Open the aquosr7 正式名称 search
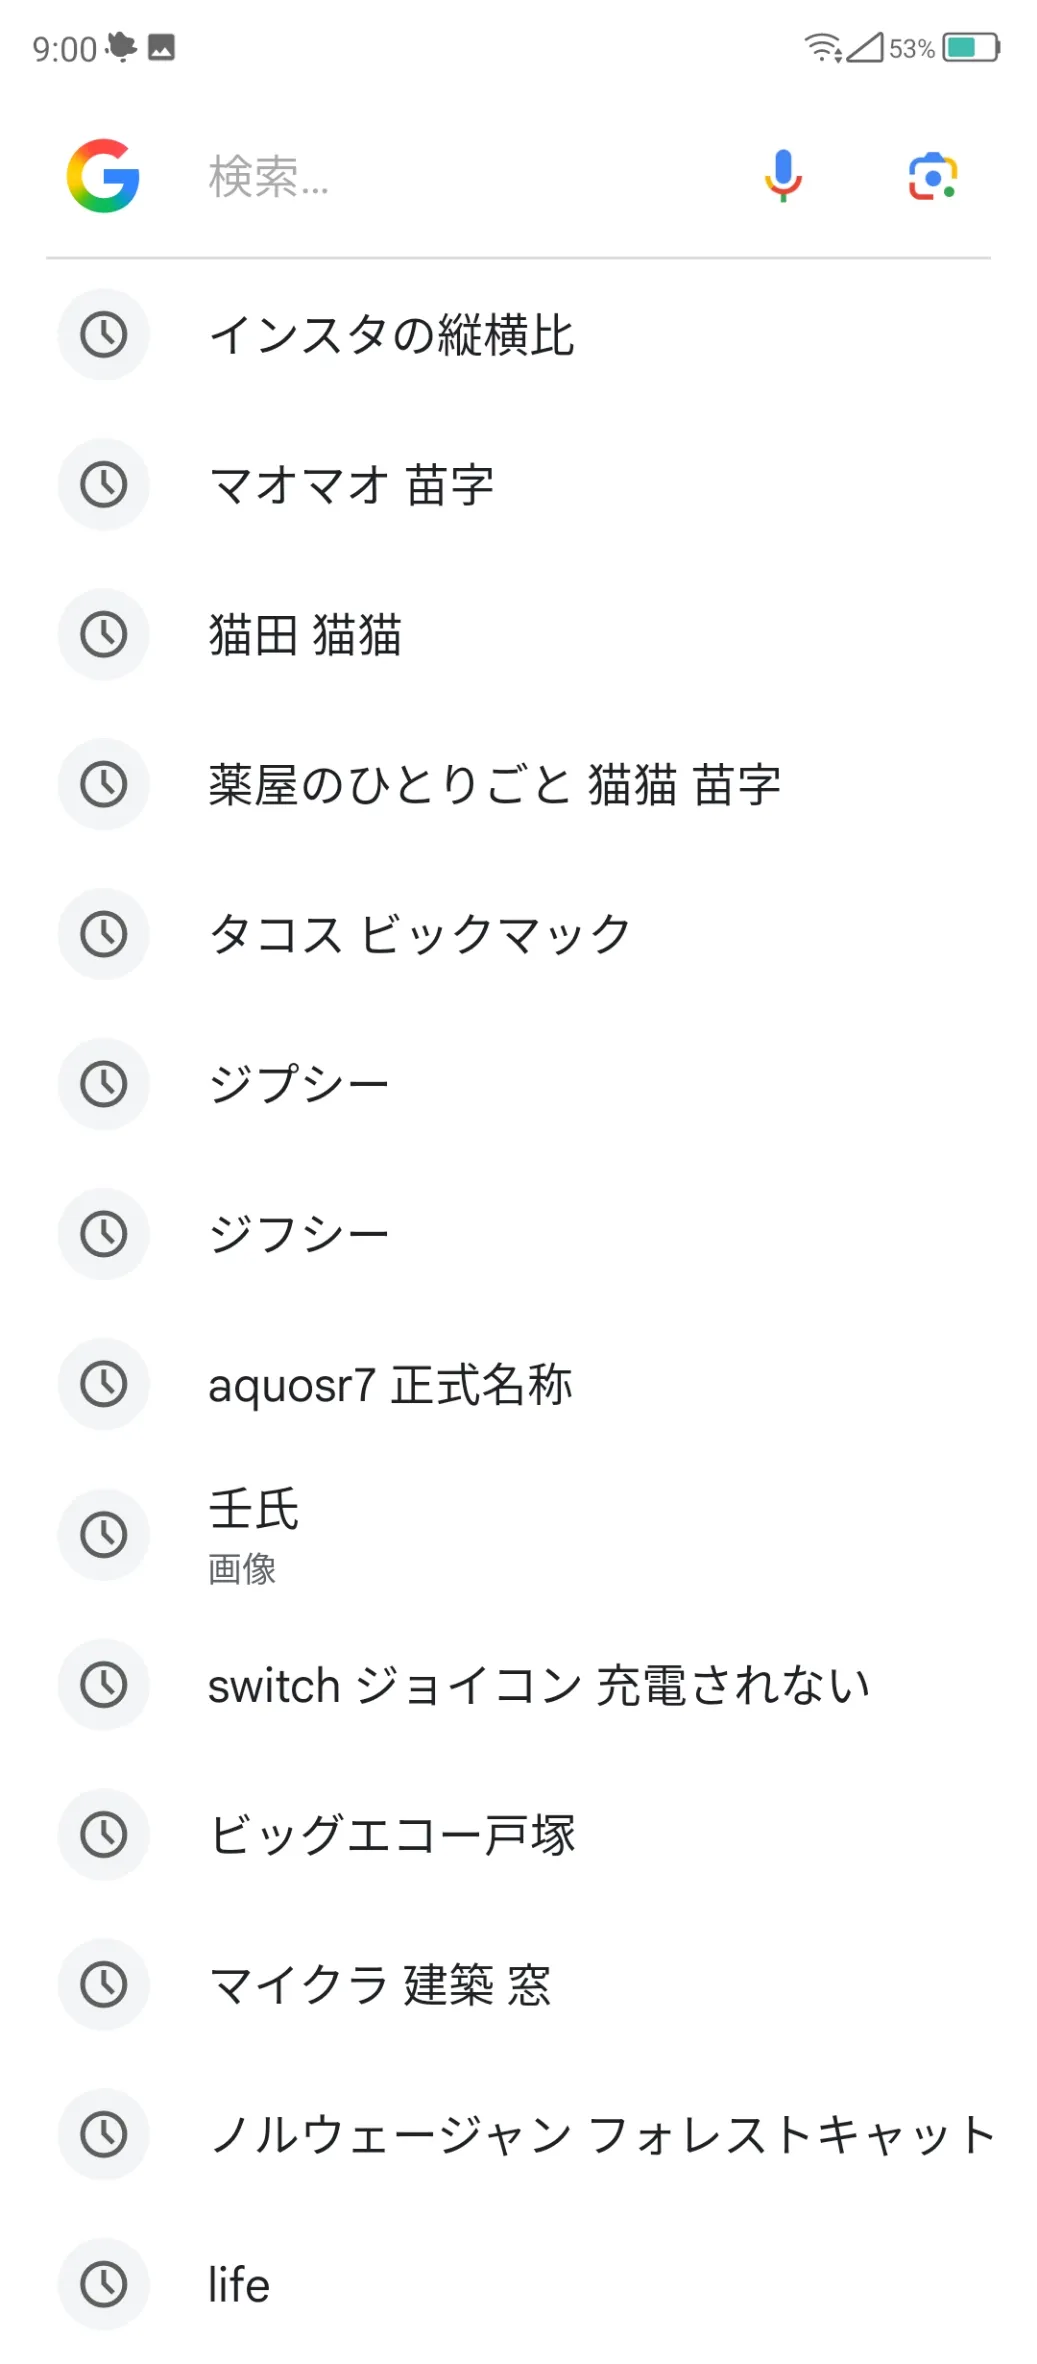The height and width of the screenshot is (2364, 1037). pos(390,1385)
